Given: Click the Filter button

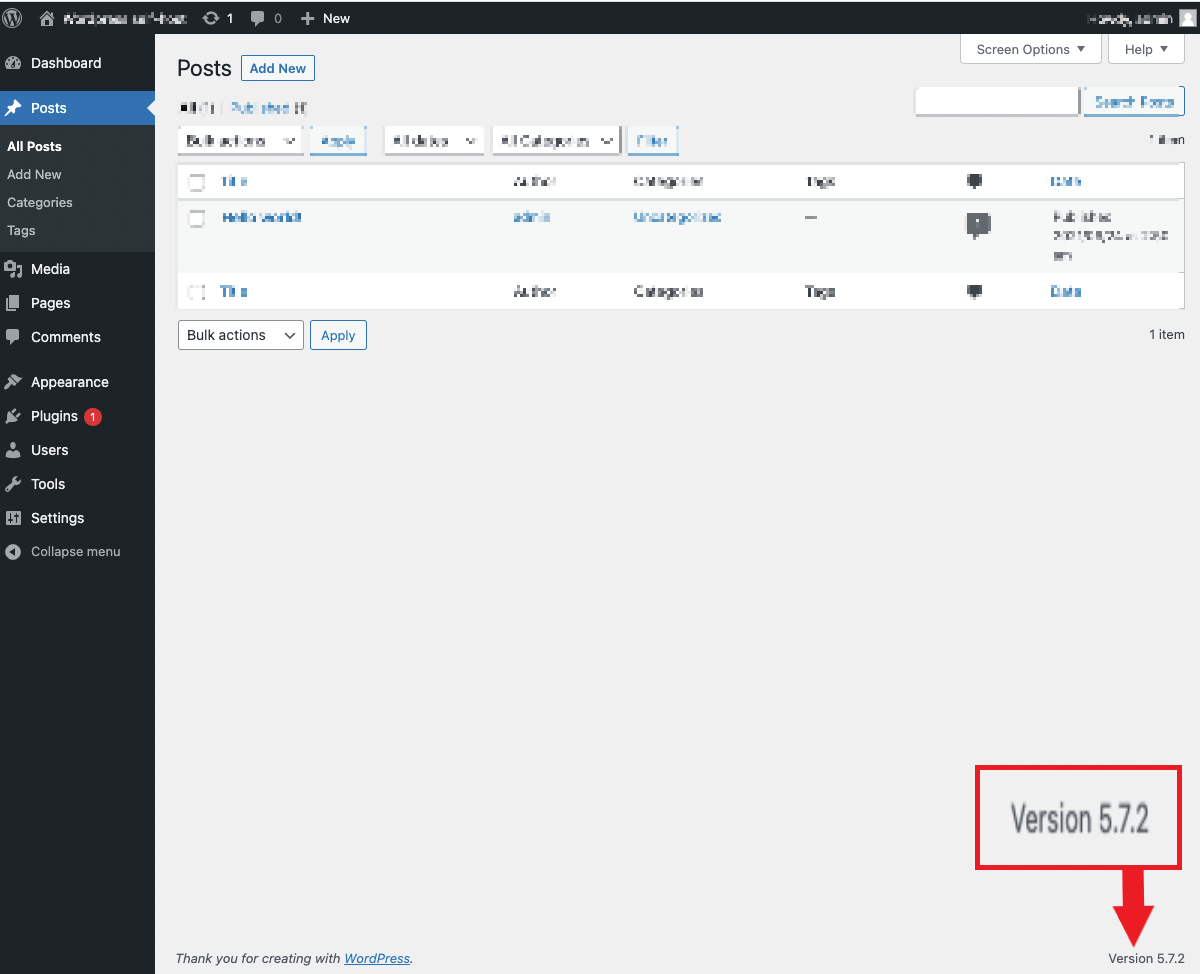Looking at the screenshot, I should pyautogui.click(x=653, y=141).
